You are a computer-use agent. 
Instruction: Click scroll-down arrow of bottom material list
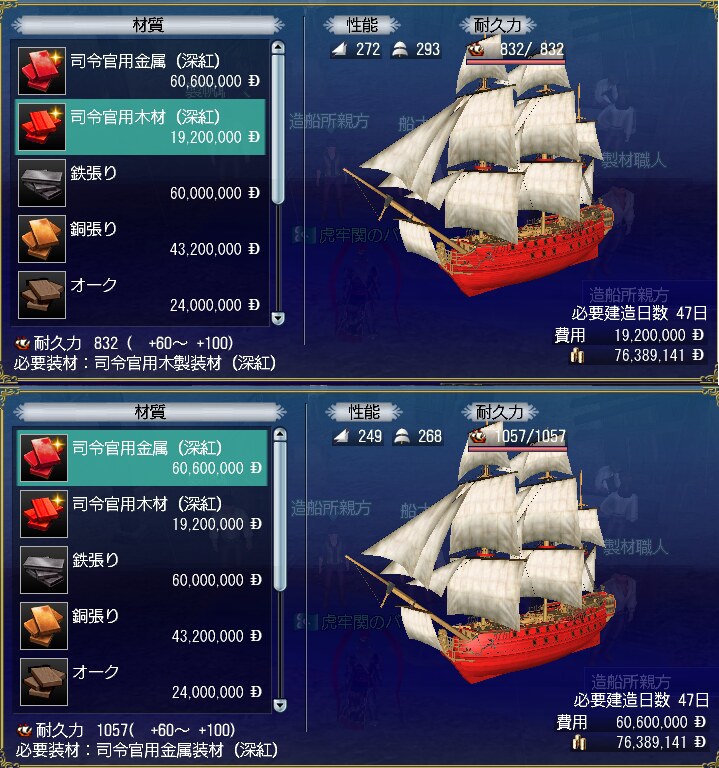click(x=280, y=705)
